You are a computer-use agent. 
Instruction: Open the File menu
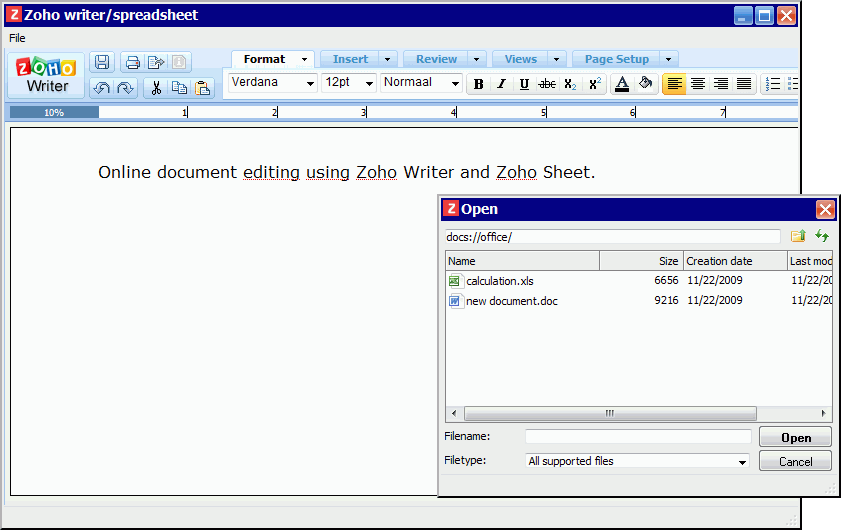[x=17, y=38]
